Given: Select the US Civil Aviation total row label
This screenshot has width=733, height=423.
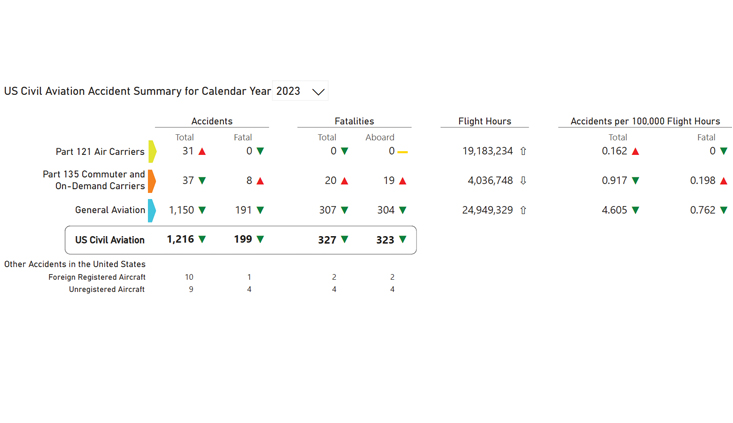Looking at the screenshot, I should pyautogui.click(x=110, y=240).
